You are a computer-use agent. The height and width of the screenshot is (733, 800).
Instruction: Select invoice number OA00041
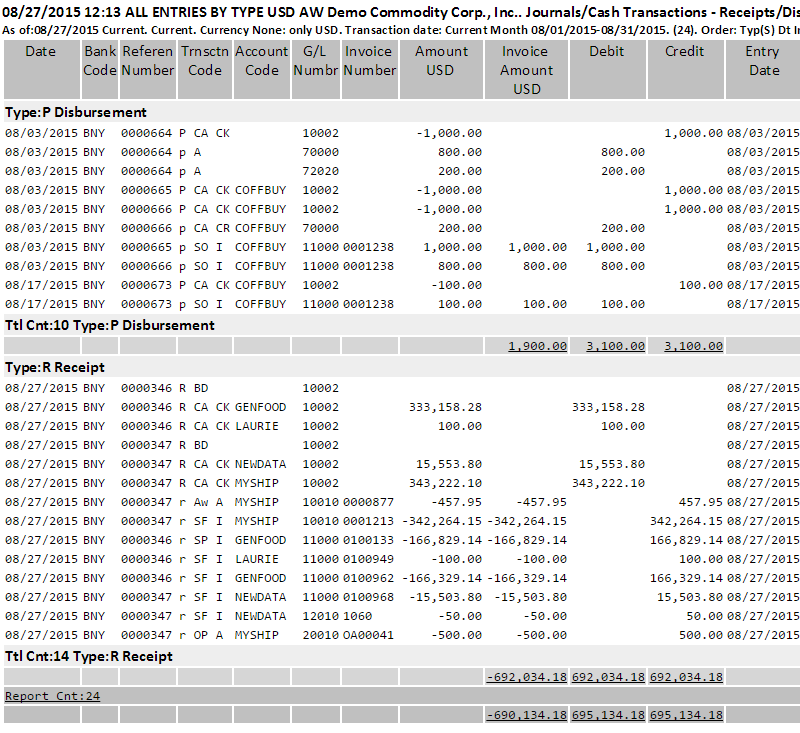368,636
